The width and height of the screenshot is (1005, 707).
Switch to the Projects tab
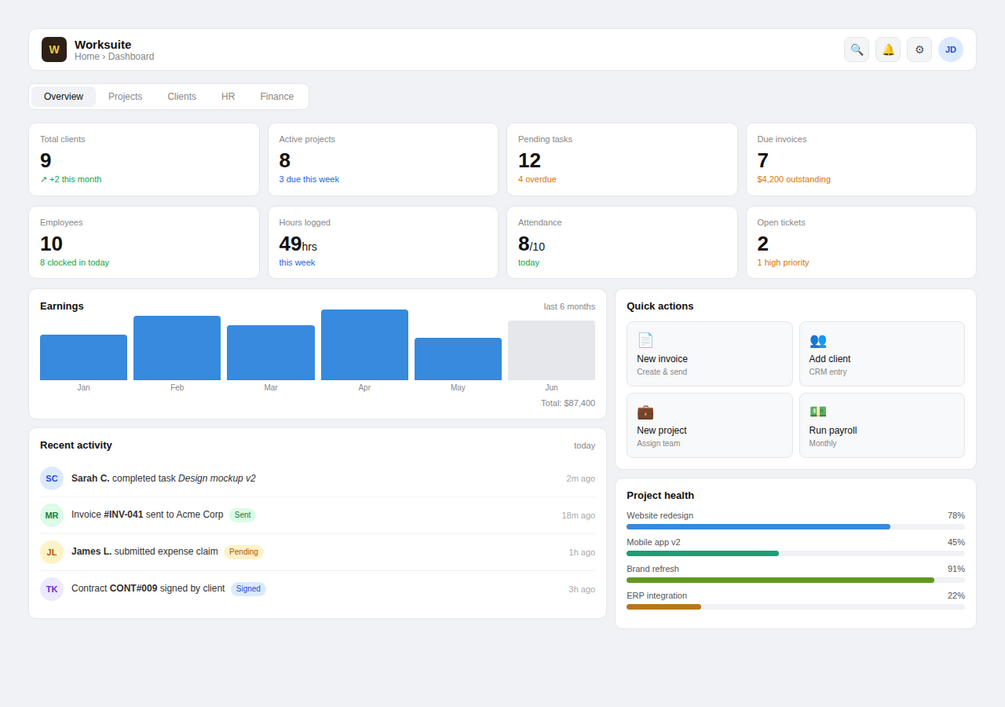125,96
